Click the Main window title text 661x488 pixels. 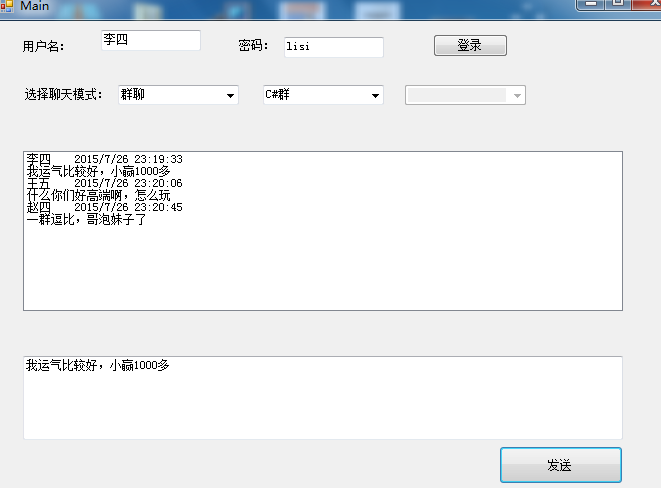pyautogui.click(x=35, y=6)
